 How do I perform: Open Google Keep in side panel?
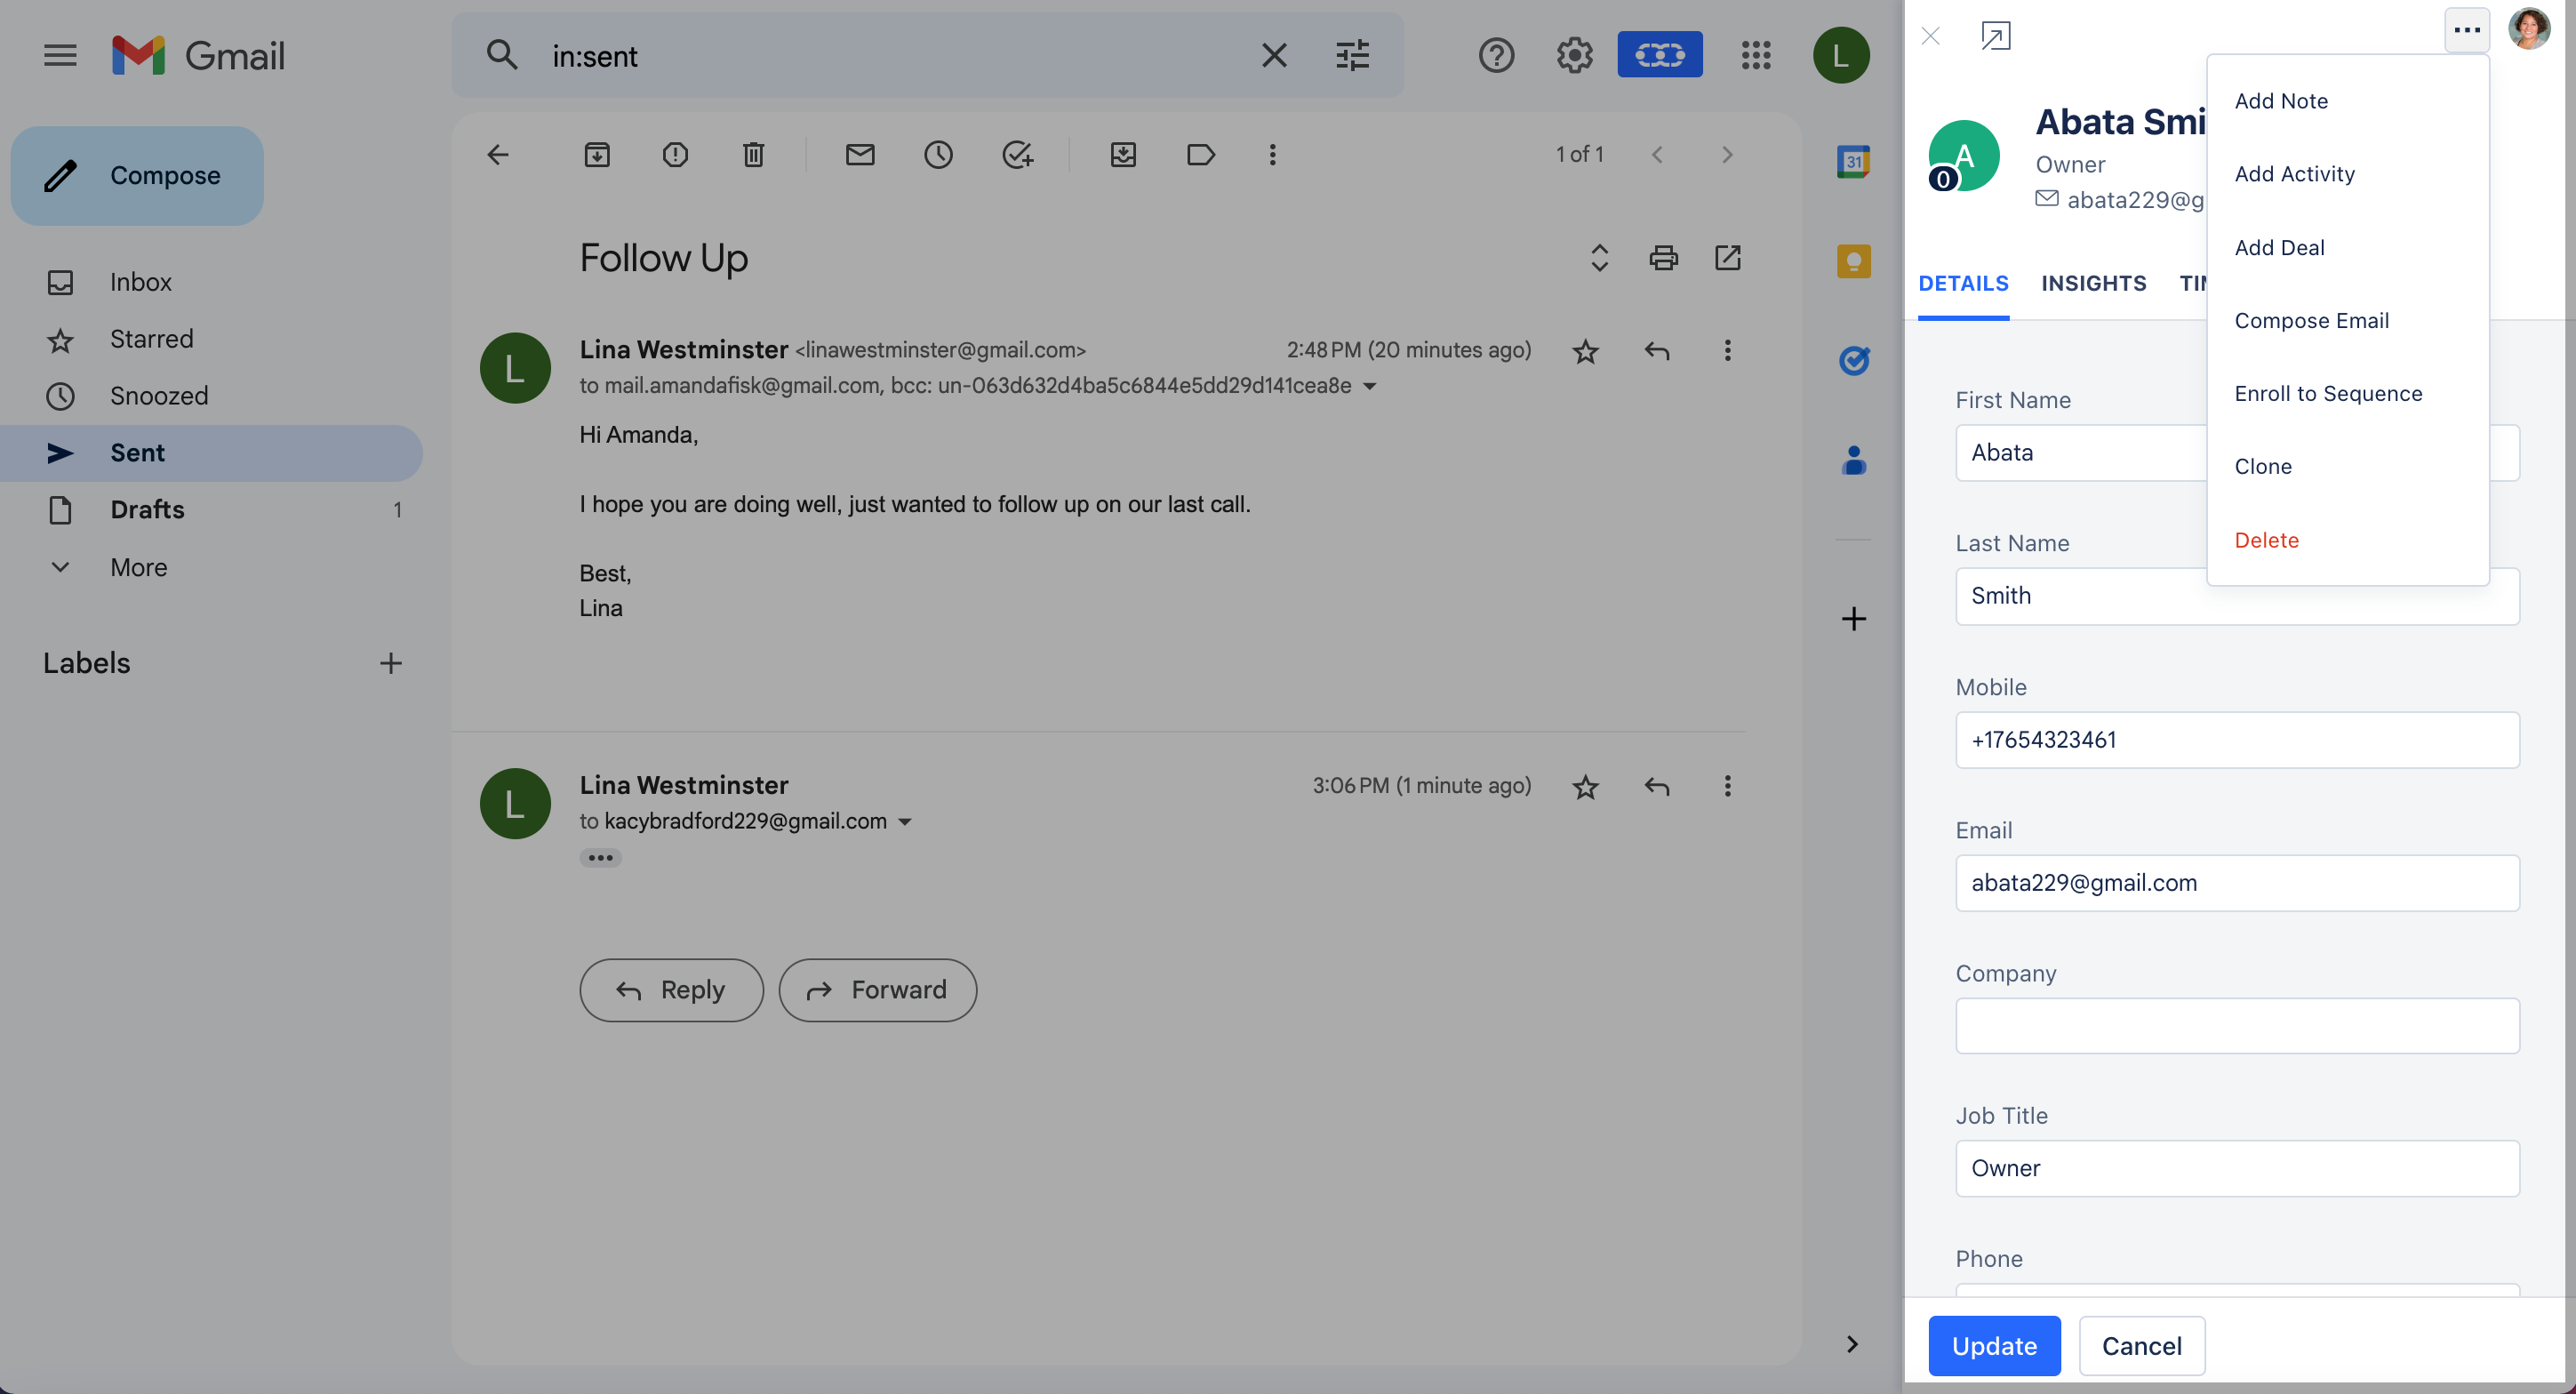point(1853,261)
